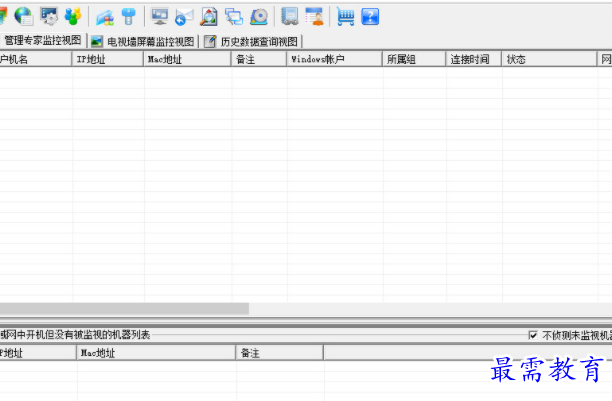Switch to 历史数据查询视图 tab
Image resolution: width=612 pixels, height=401 pixels.
[x=252, y=41]
